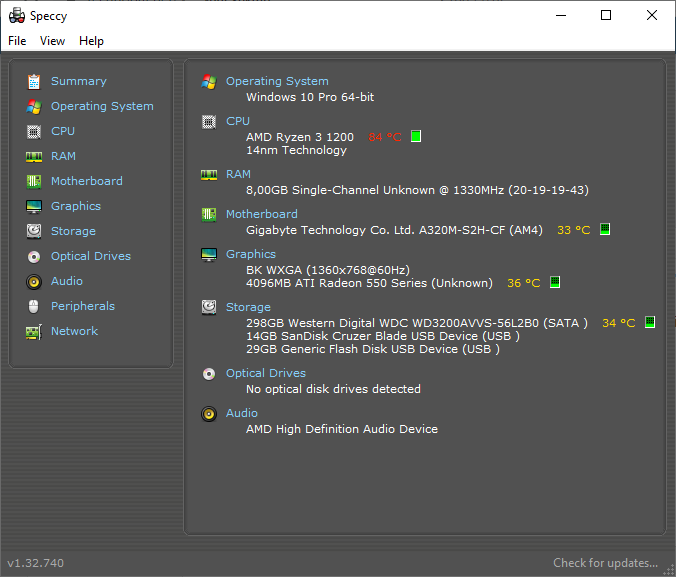This screenshot has width=676, height=577.
Task: Open the File menu
Action: click(x=17, y=41)
